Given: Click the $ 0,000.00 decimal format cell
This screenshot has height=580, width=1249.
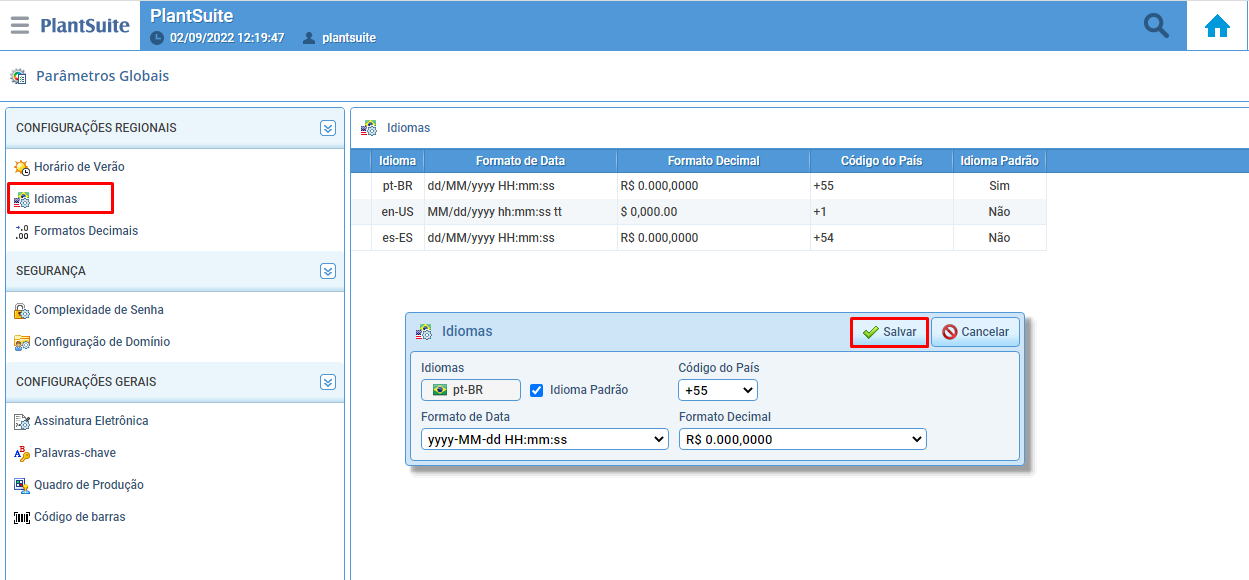Looking at the screenshot, I should (713, 212).
